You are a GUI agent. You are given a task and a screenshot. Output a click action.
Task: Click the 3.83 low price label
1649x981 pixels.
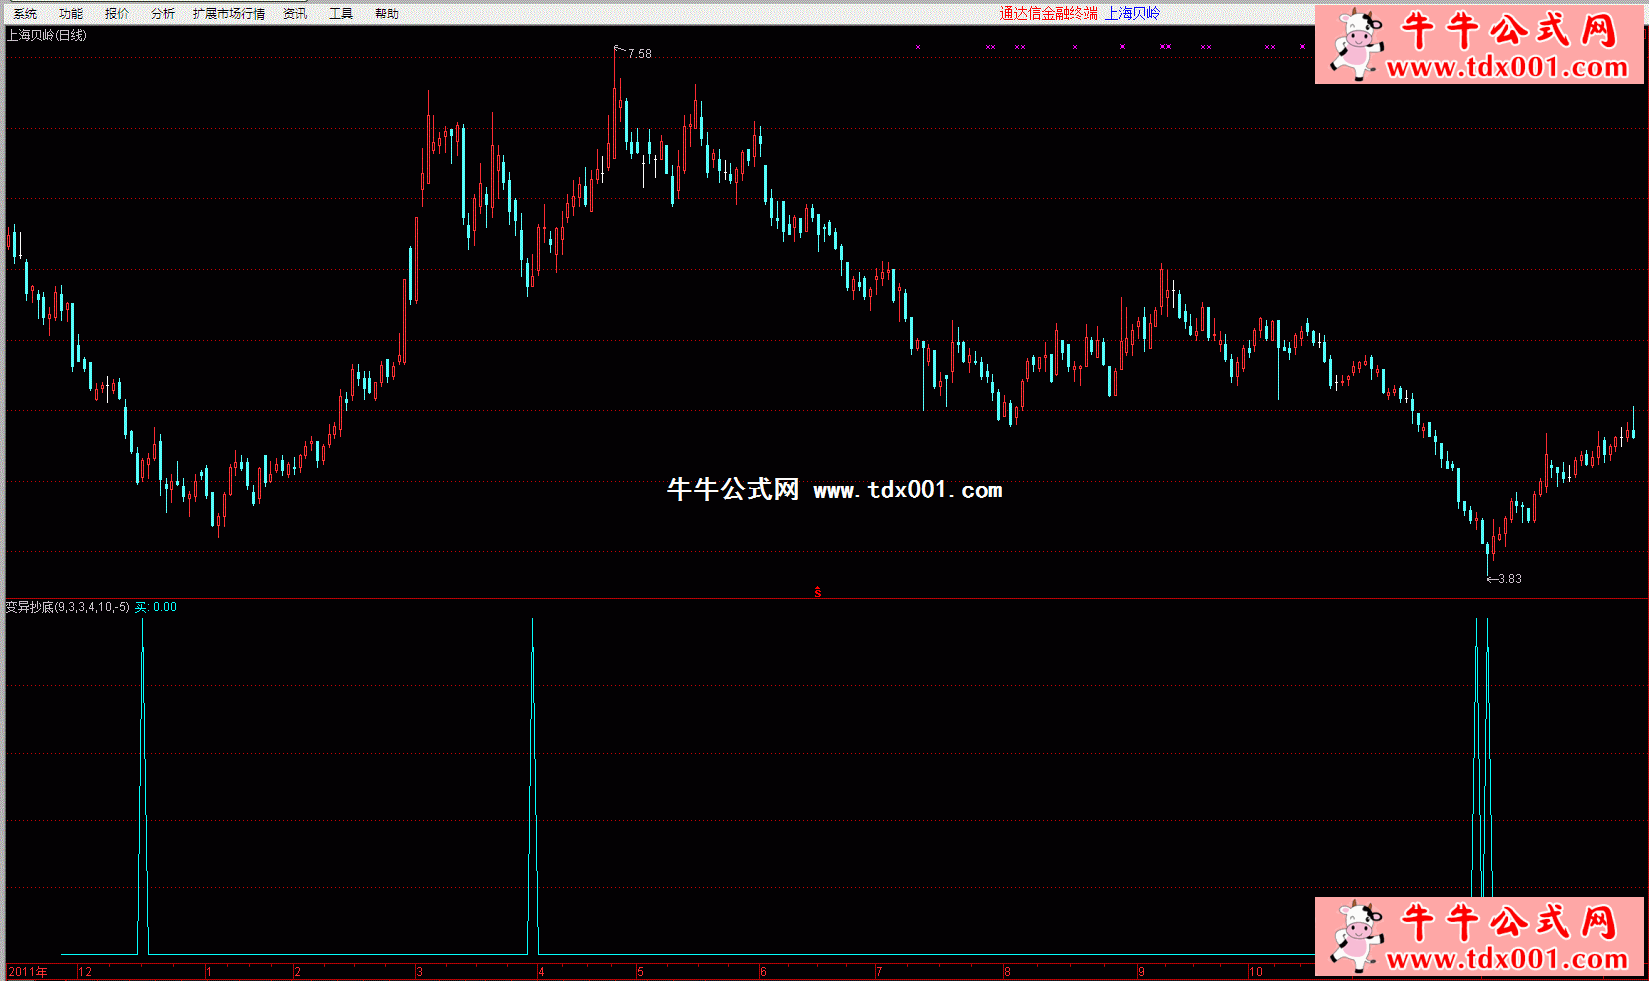pyautogui.click(x=1509, y=579)
